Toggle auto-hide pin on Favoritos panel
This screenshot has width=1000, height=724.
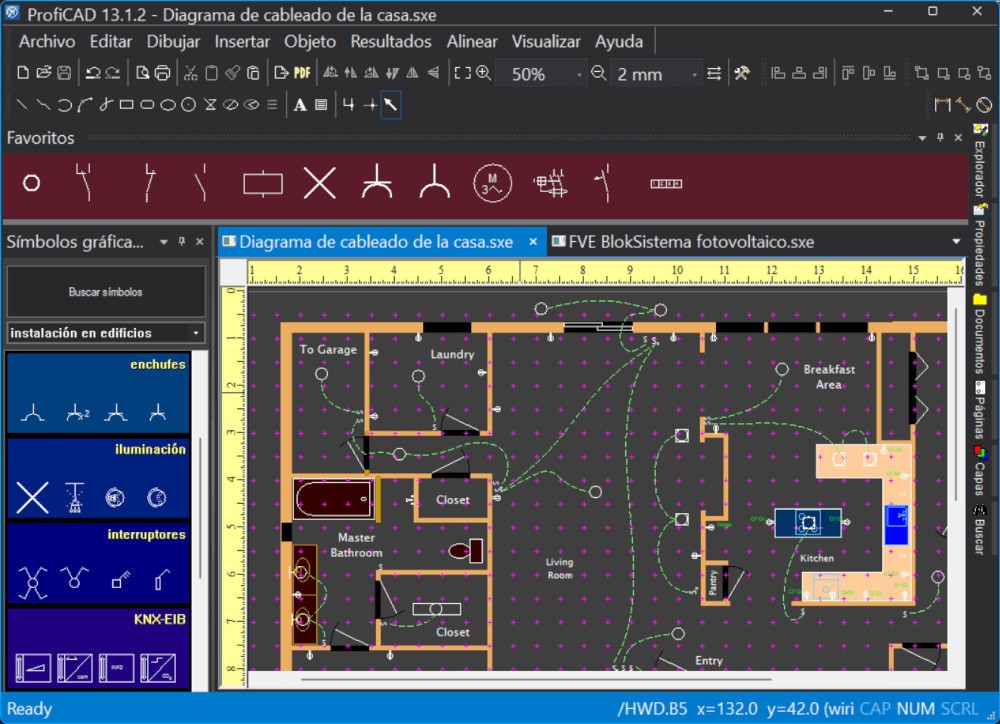click(940, 138)
